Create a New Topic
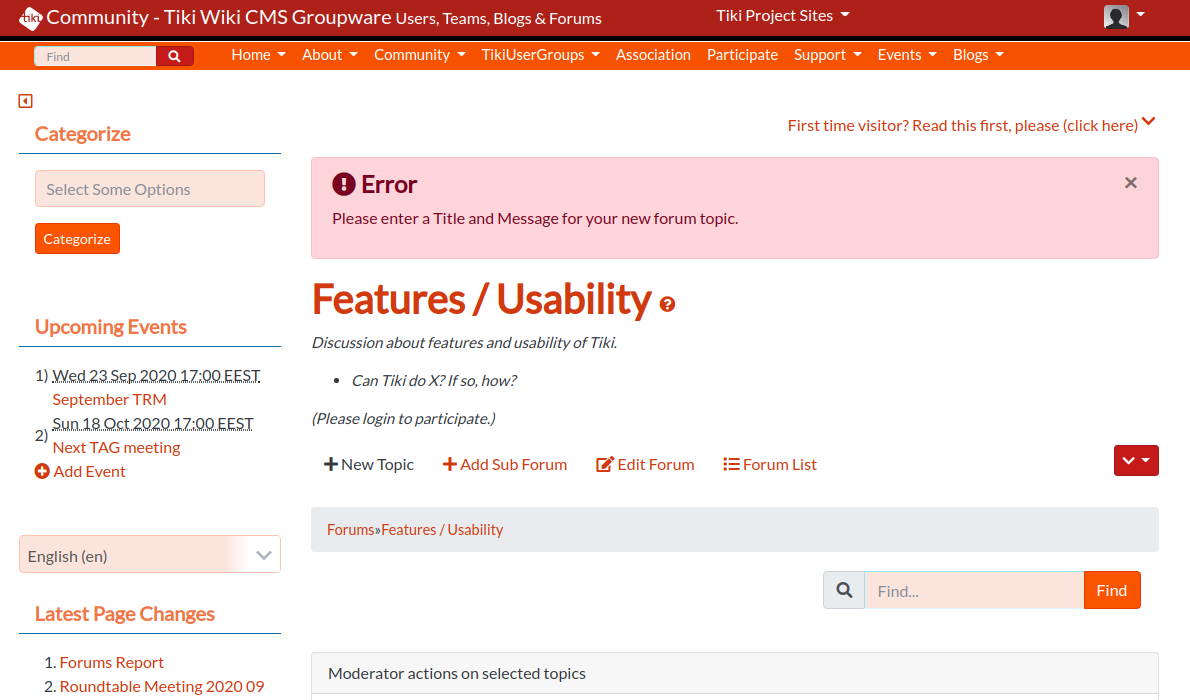1190x700 pixels. click(369, 464)
